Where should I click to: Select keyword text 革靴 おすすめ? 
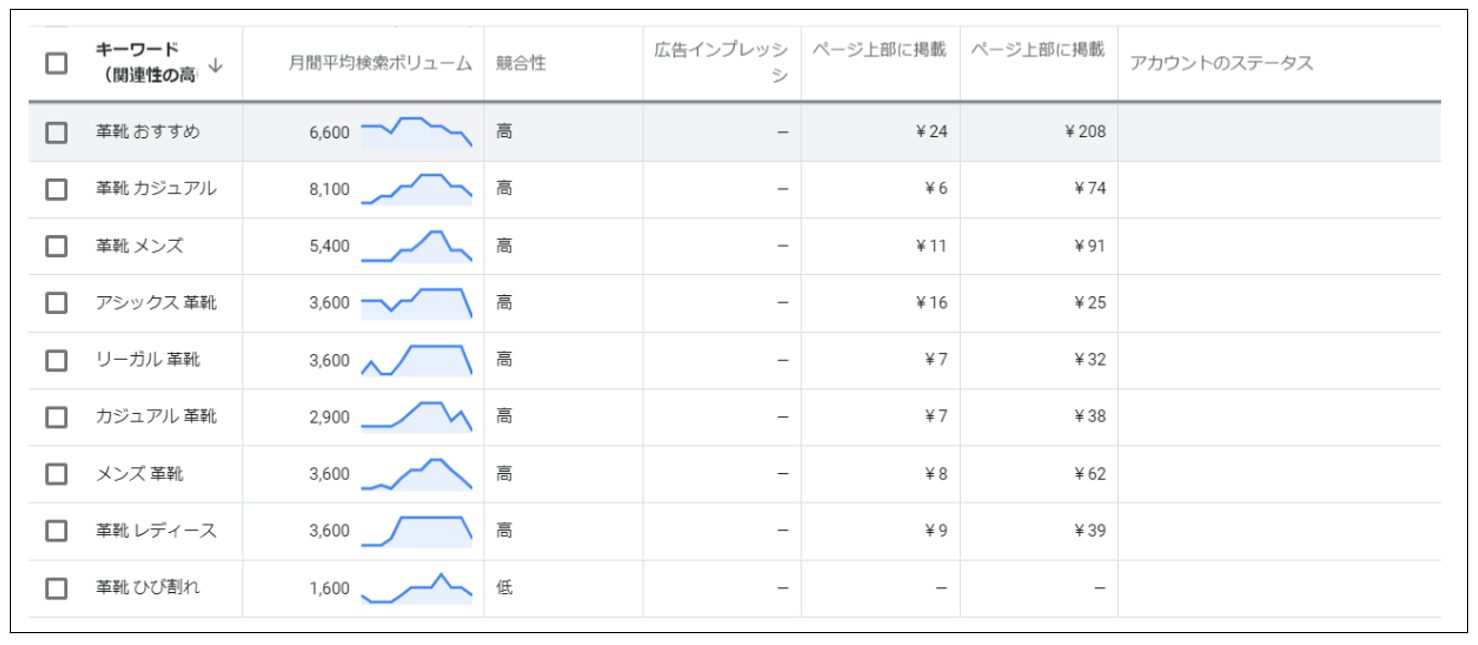148,132
